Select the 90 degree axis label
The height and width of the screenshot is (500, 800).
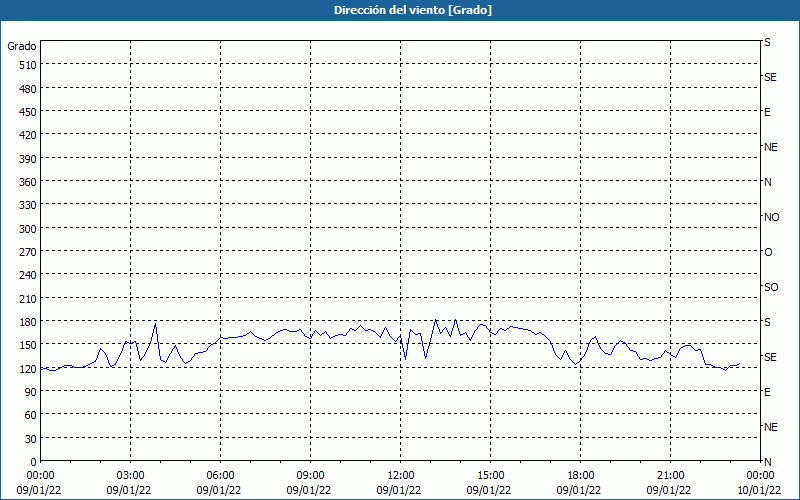[31, 392]
